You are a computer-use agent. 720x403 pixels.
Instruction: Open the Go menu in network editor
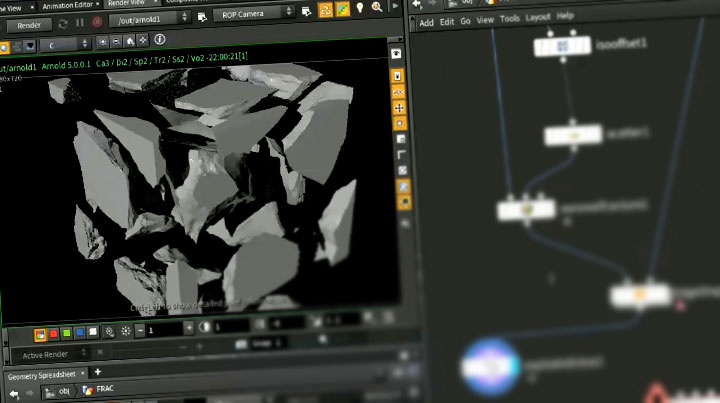pos(465,21)
